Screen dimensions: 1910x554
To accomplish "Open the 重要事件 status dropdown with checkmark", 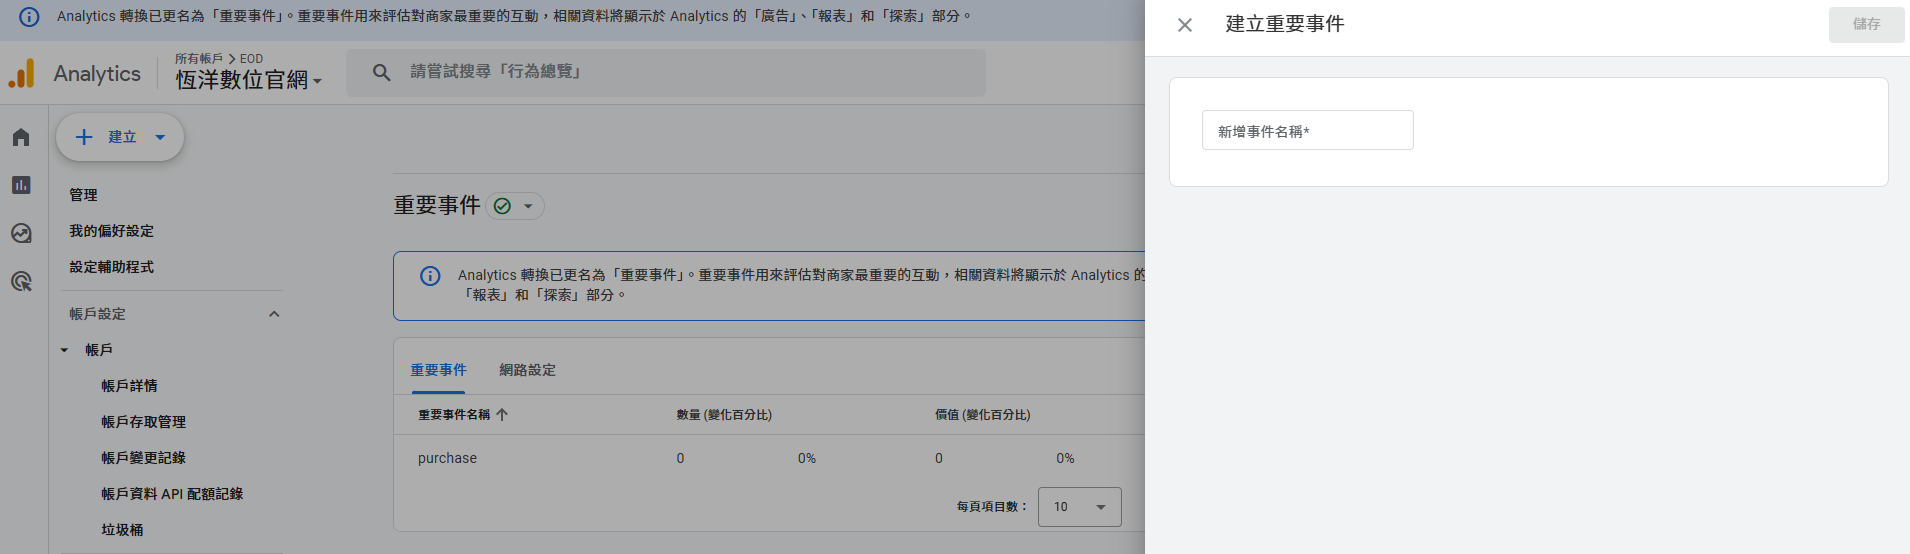I will [x=515, y=206].
